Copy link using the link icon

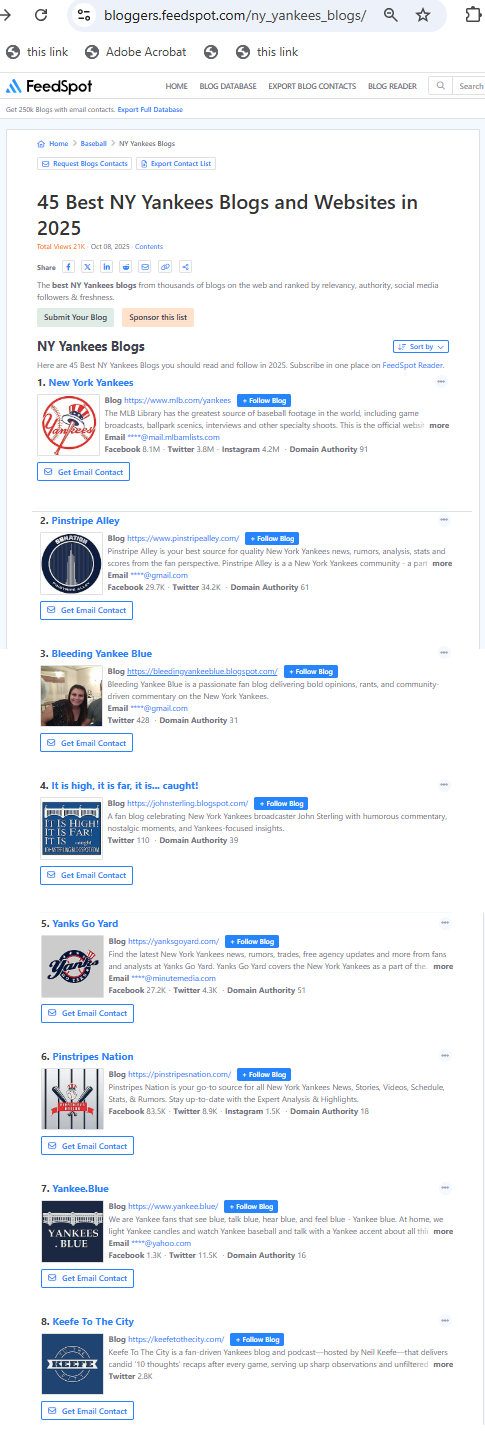point(165,267)
